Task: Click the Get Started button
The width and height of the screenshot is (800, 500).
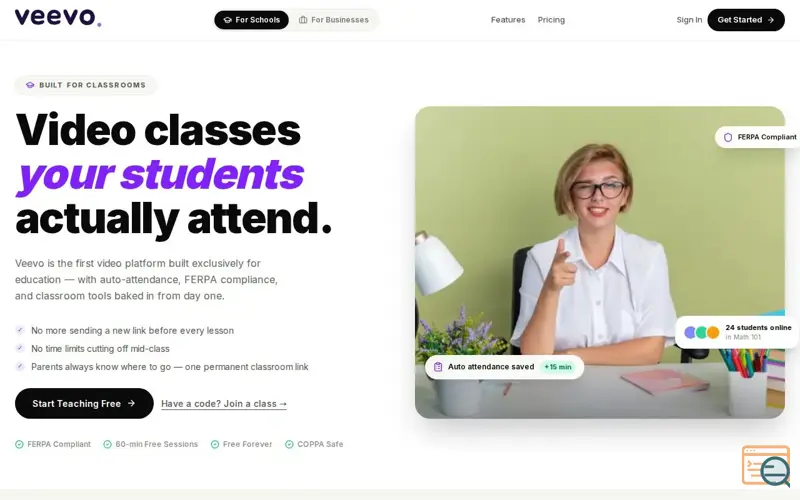Action: 746,20
